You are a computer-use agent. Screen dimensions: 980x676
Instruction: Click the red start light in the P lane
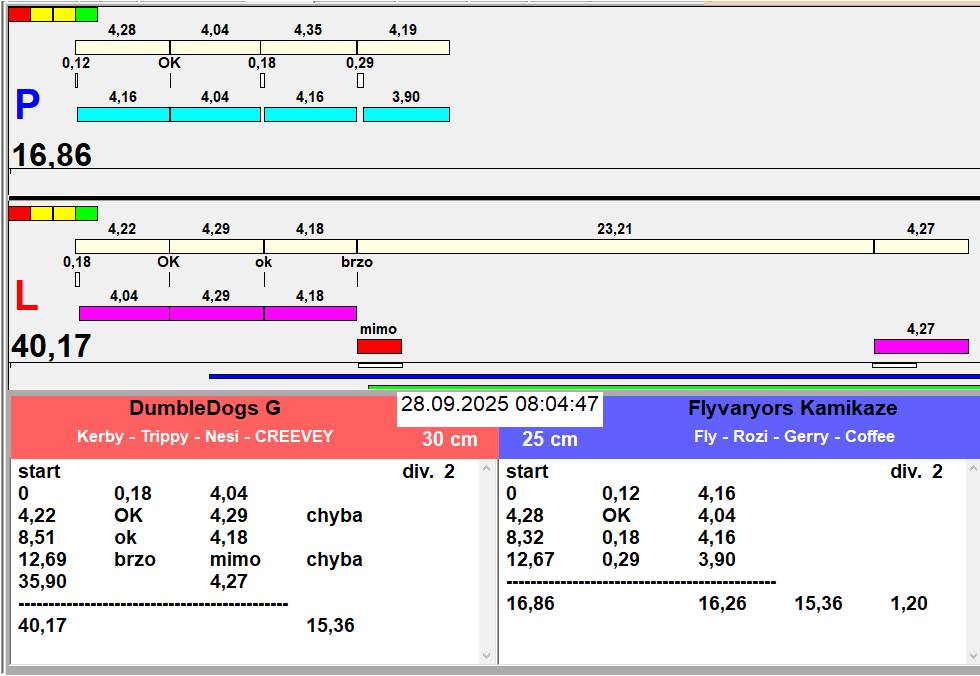(x=19, y=14)
